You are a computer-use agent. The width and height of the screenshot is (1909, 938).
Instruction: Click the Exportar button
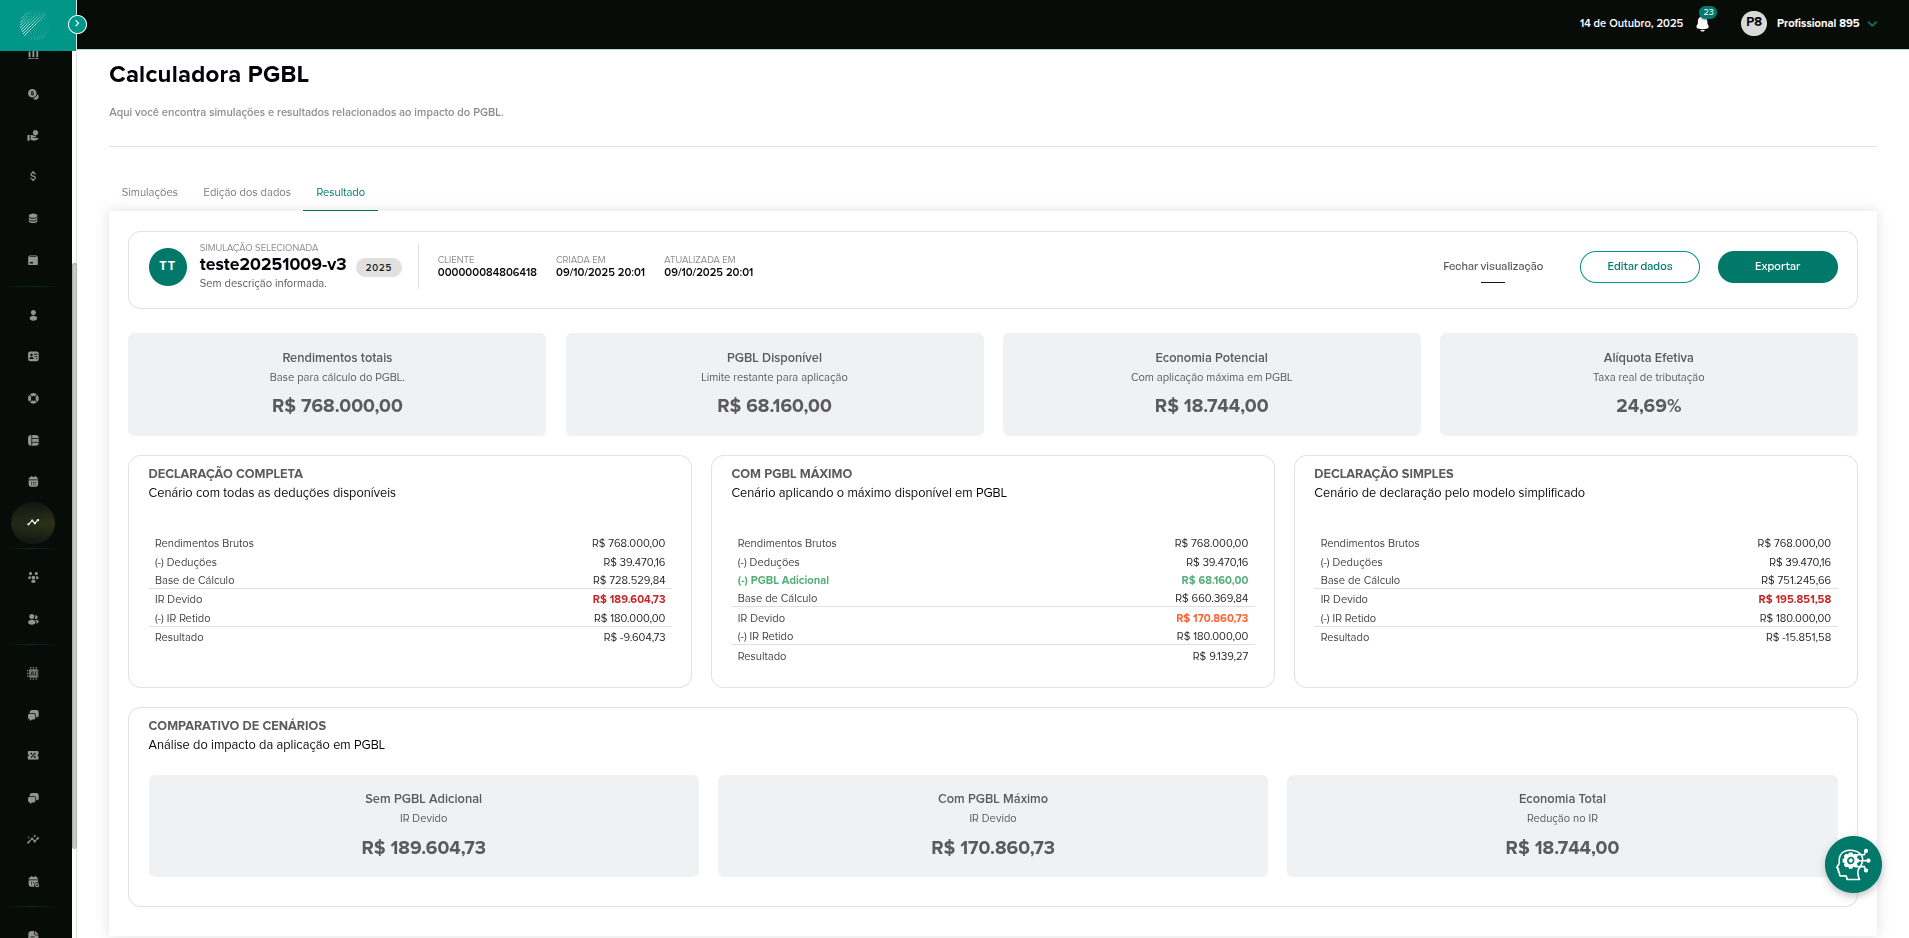[x=1776, y=267]
